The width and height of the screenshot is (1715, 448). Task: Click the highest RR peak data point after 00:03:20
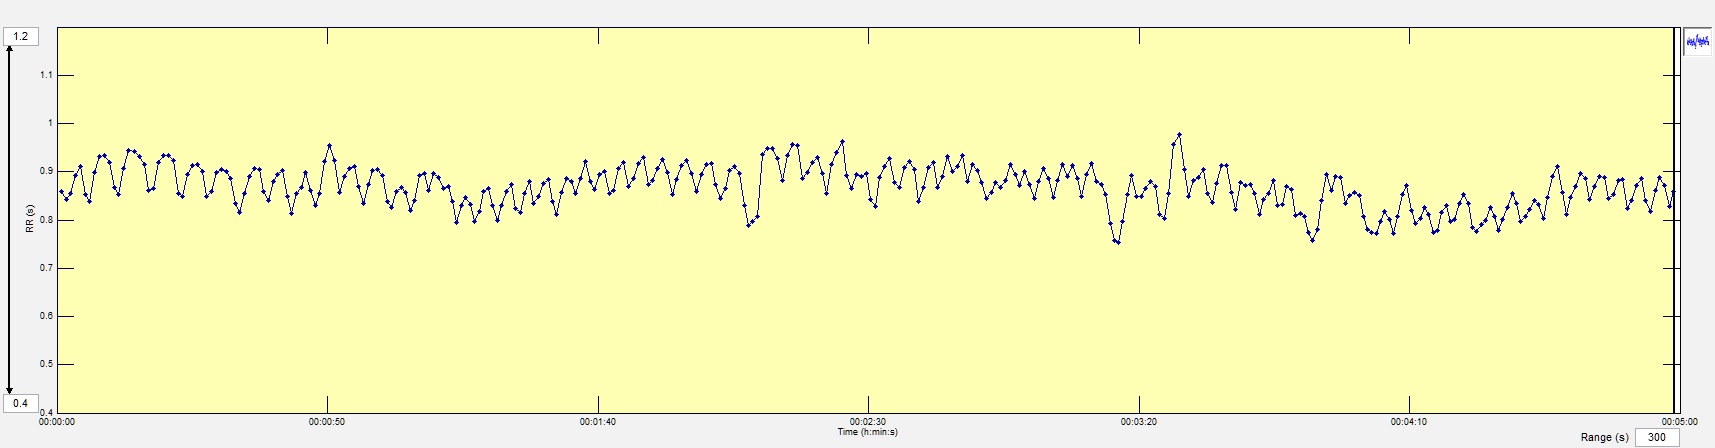tap(1179, 134)
